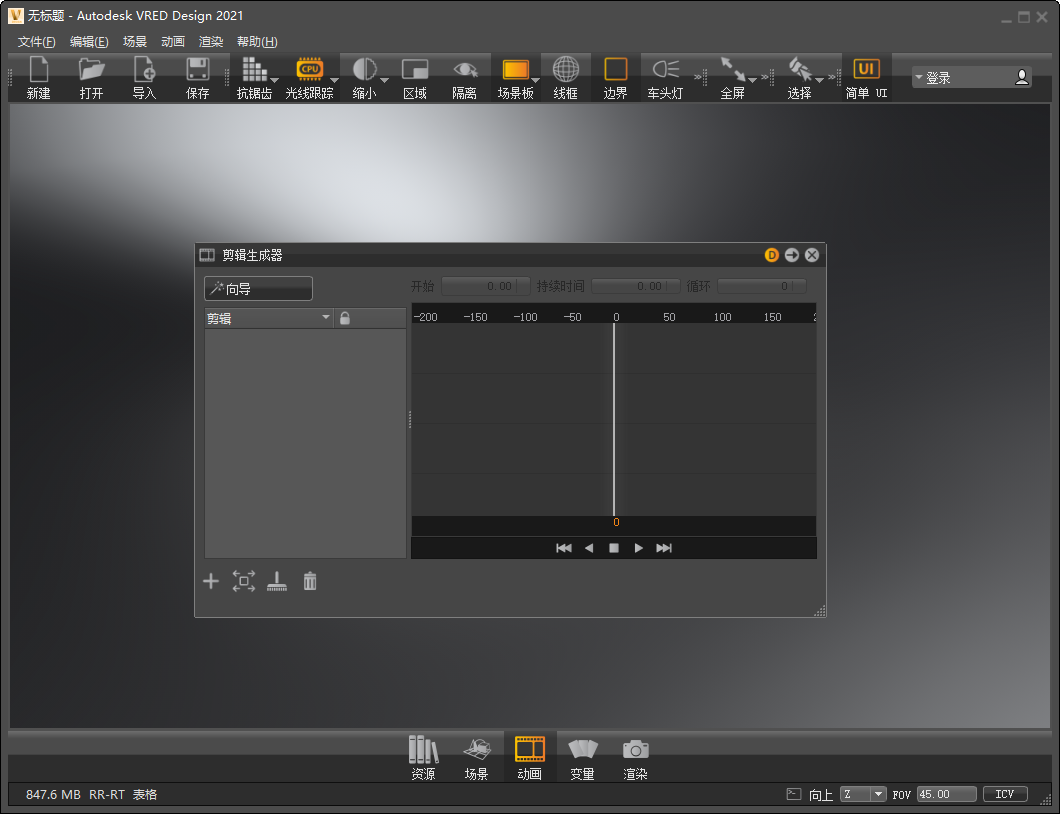The height and width of the screenshot is (814, 1060).
Task: Click the 向导 wizard button
Action: 258,289
